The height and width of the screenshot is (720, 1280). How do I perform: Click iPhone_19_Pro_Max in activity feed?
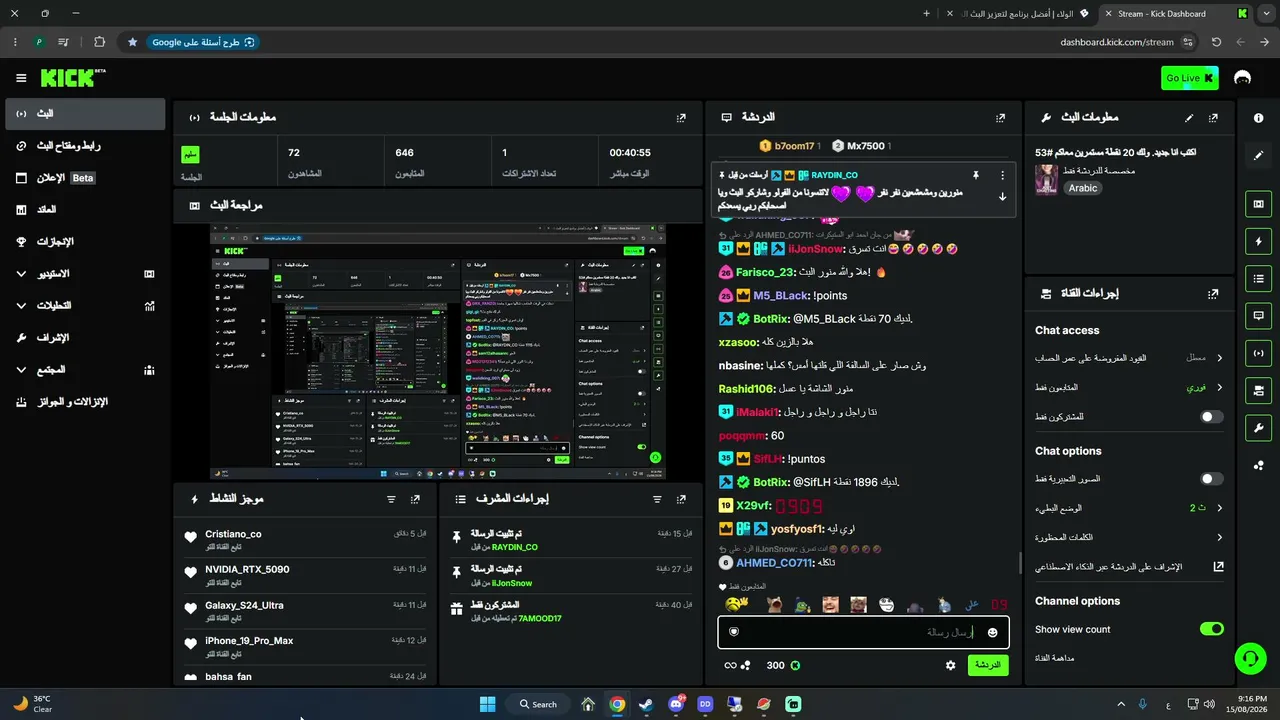(249, 640)
